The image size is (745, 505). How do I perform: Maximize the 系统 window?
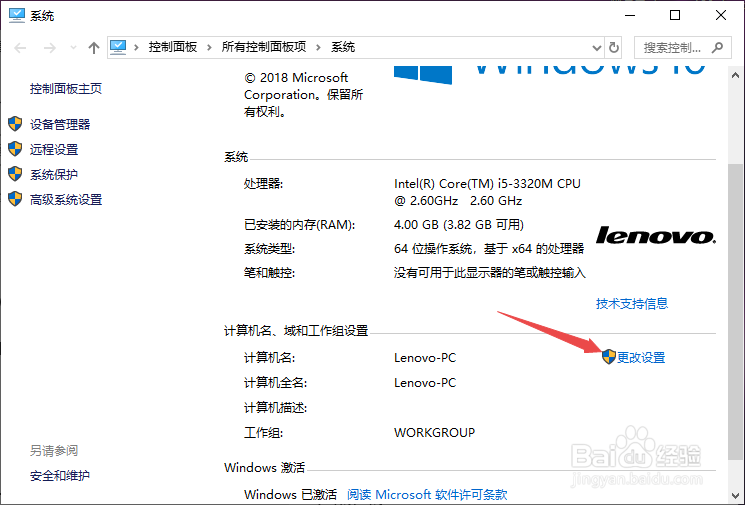coord(675,15)
